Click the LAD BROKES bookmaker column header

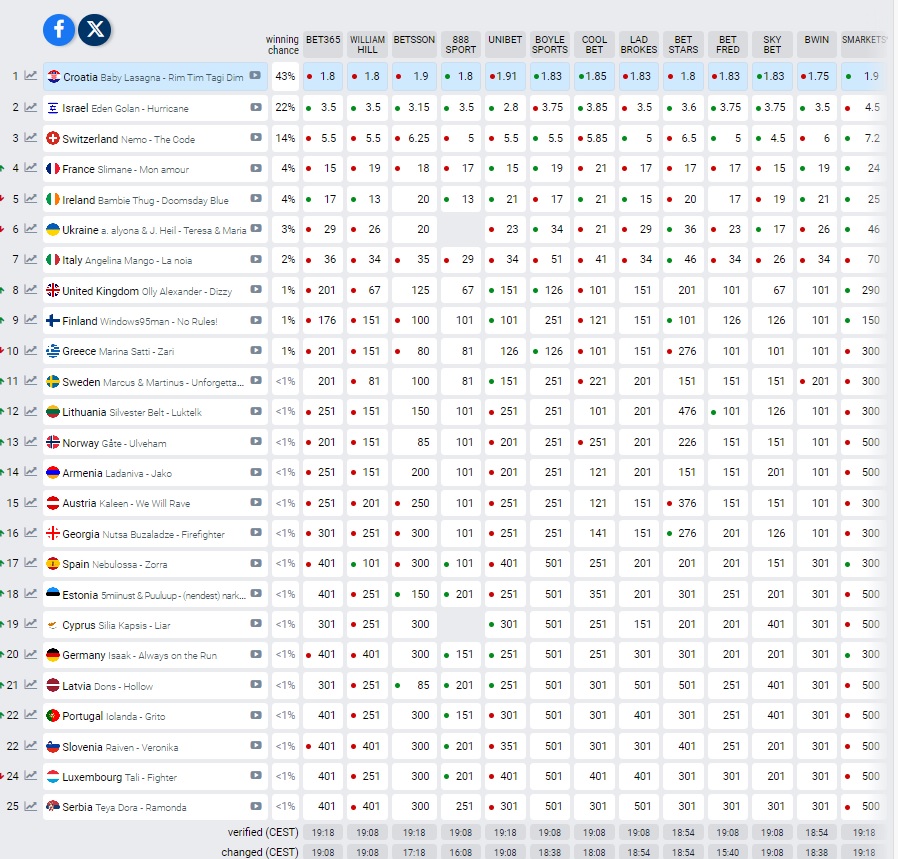click(639, 44)
